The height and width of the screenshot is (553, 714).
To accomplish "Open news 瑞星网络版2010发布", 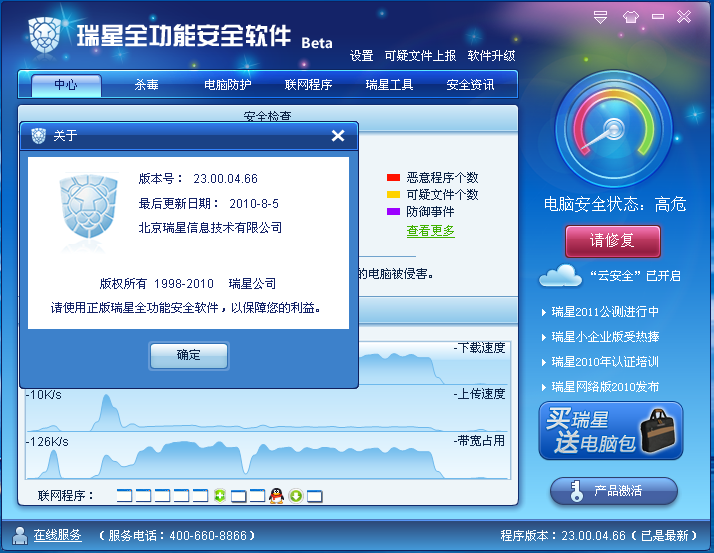I will (x=605, y=387).
